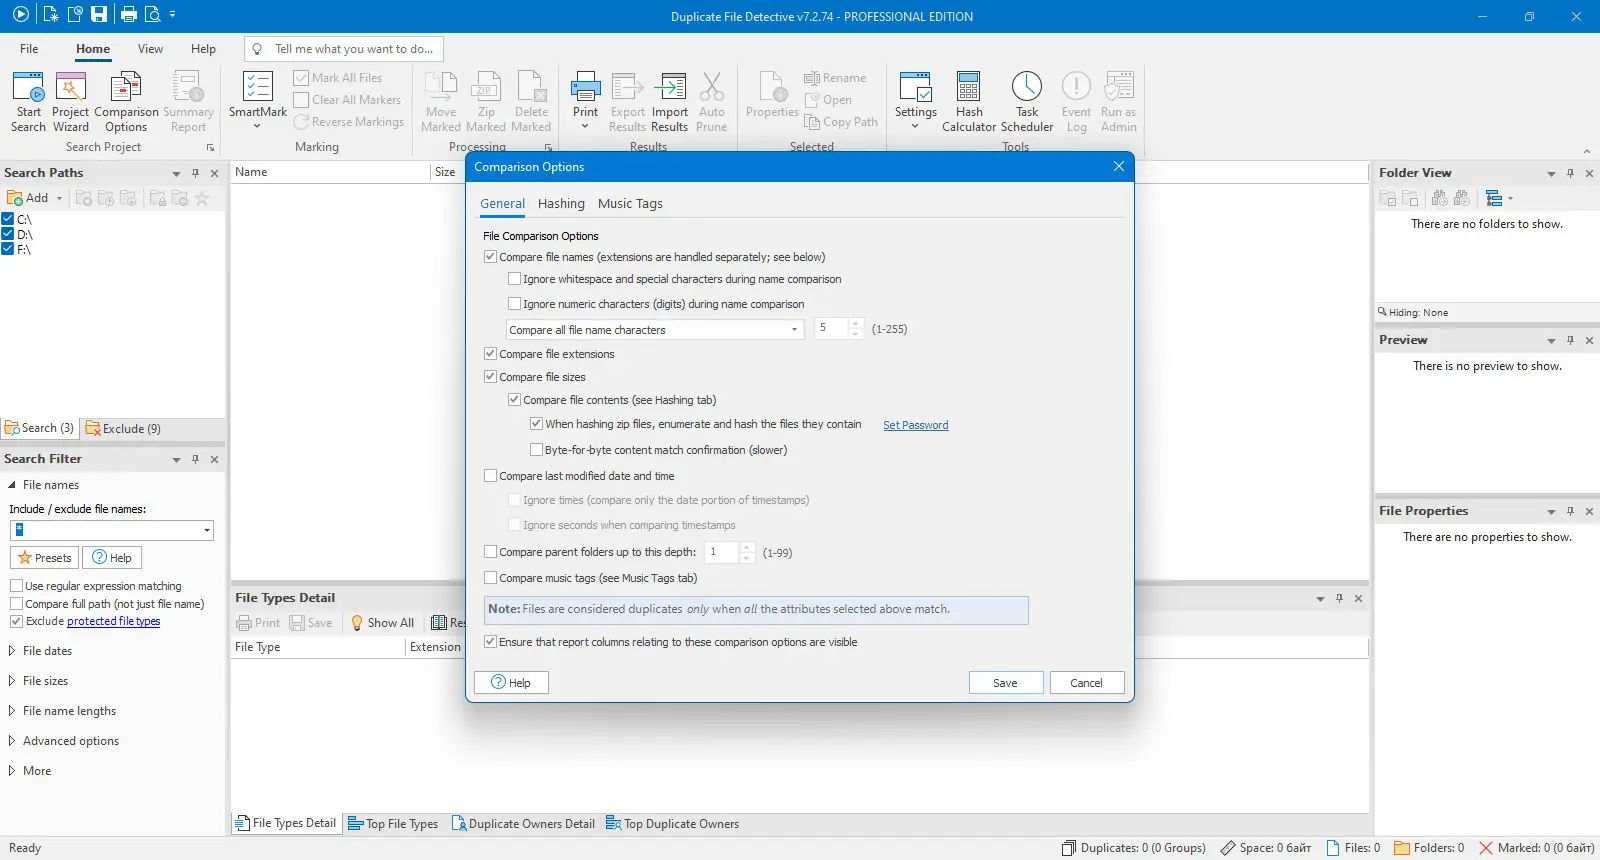The width and height of the screenshot is (1600, 860).
Task: Uncheck the C:\ search path
Action: click(x=8, y=219)
